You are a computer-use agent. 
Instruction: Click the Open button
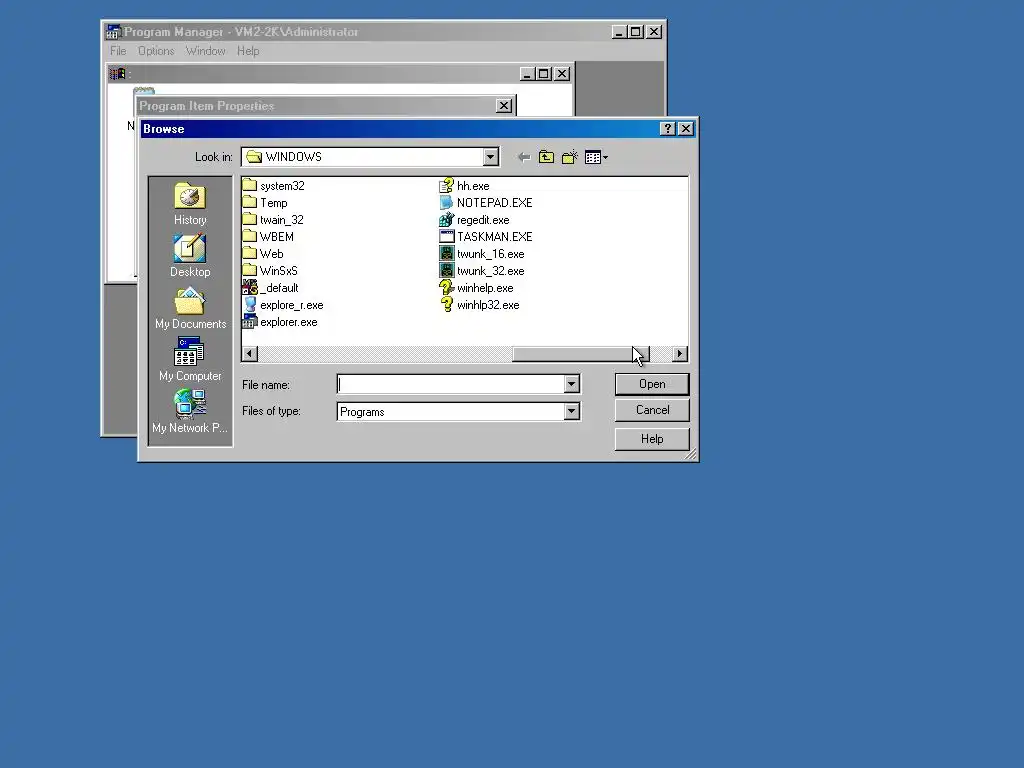(x=652, y=384)
